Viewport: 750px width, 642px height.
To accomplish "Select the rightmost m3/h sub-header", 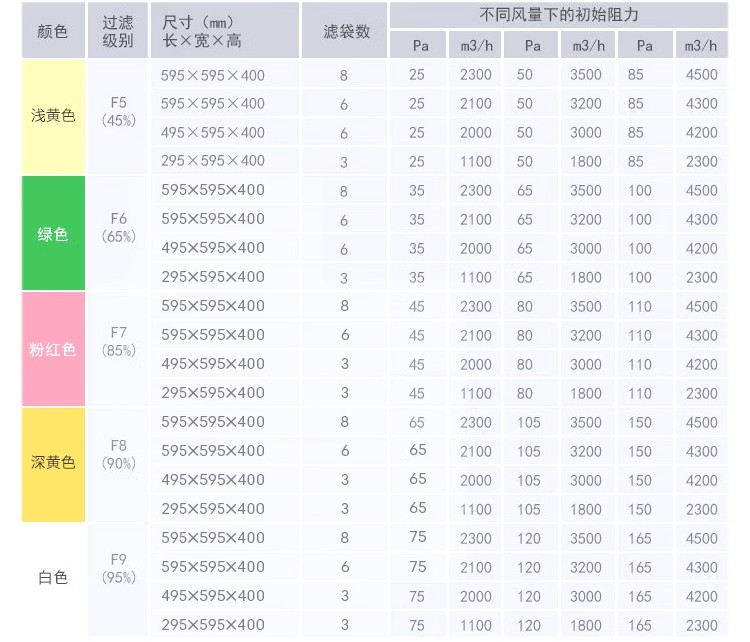I will click(702, 45).
